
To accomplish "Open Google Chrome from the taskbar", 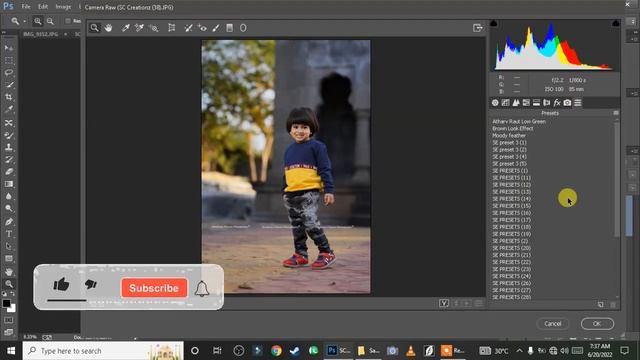I will click(276, 351).
